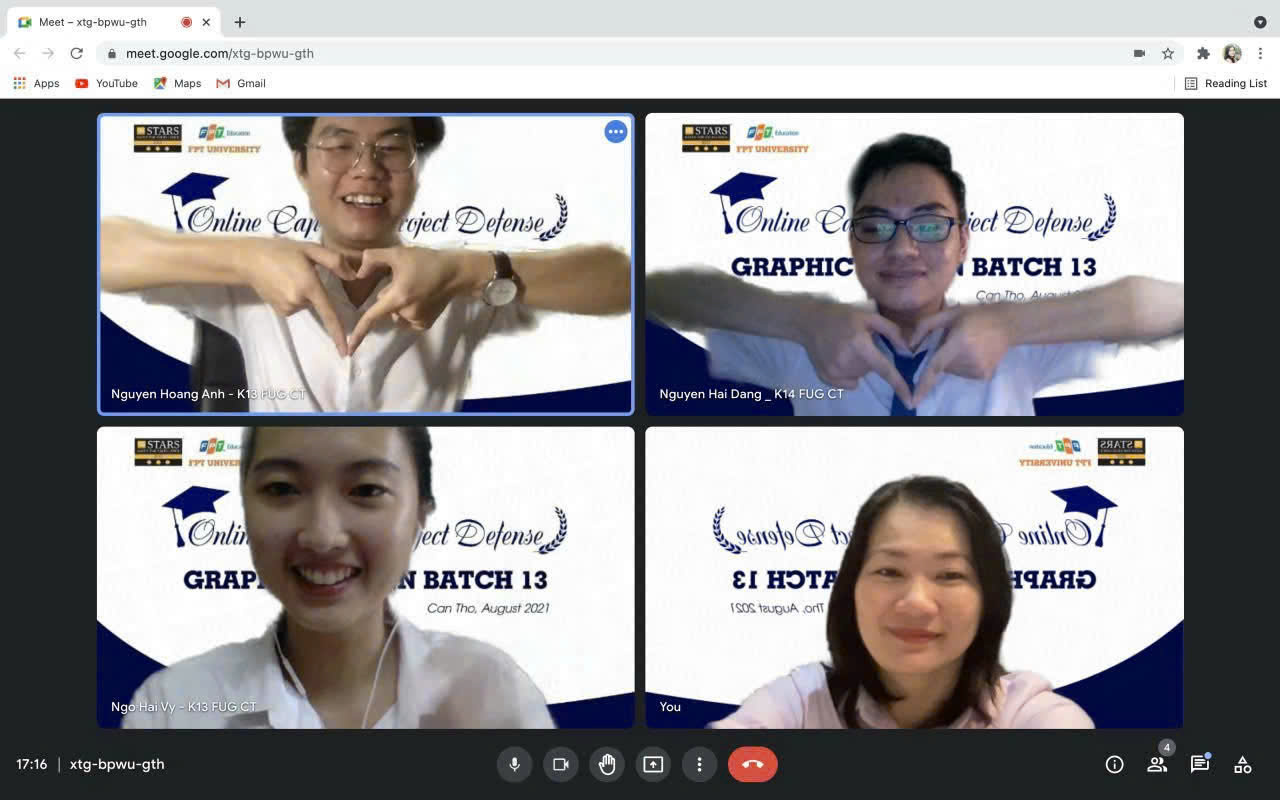Start presenting your screen
Image resolution: width=1280 pixels, height=800 pixels.
coord(653,764)
